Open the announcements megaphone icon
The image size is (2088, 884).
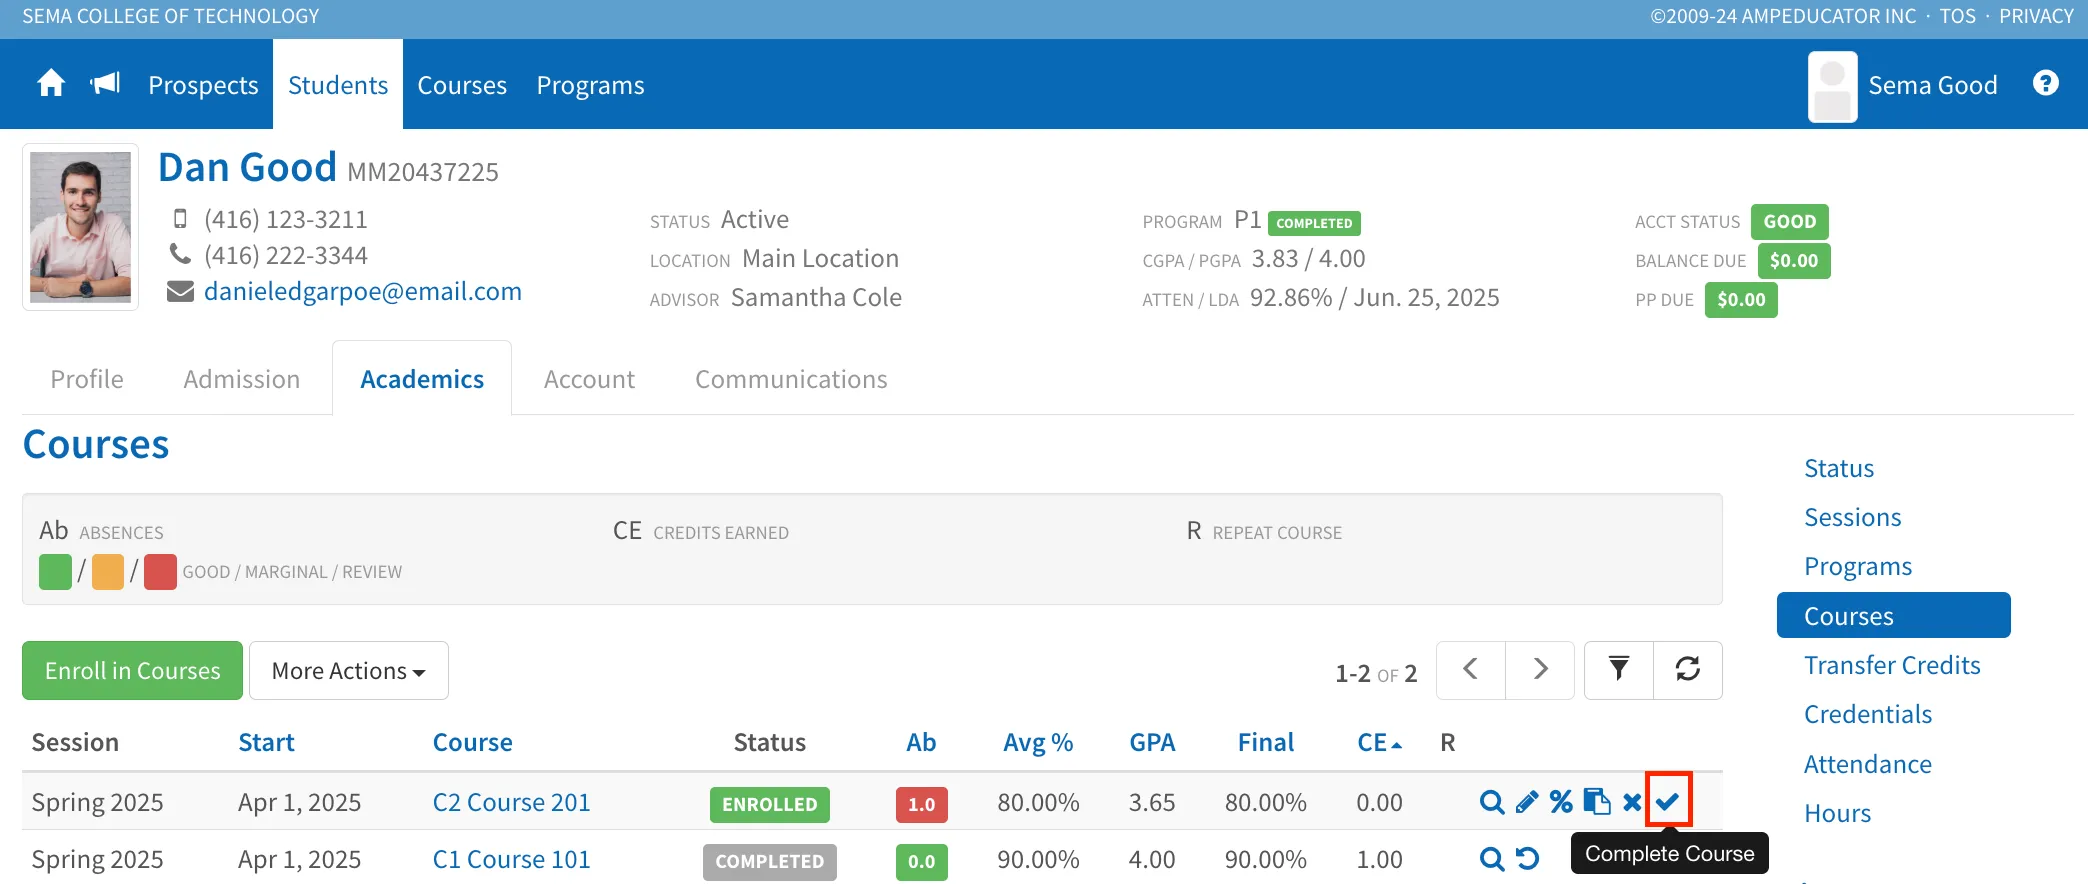click(105, 84)
